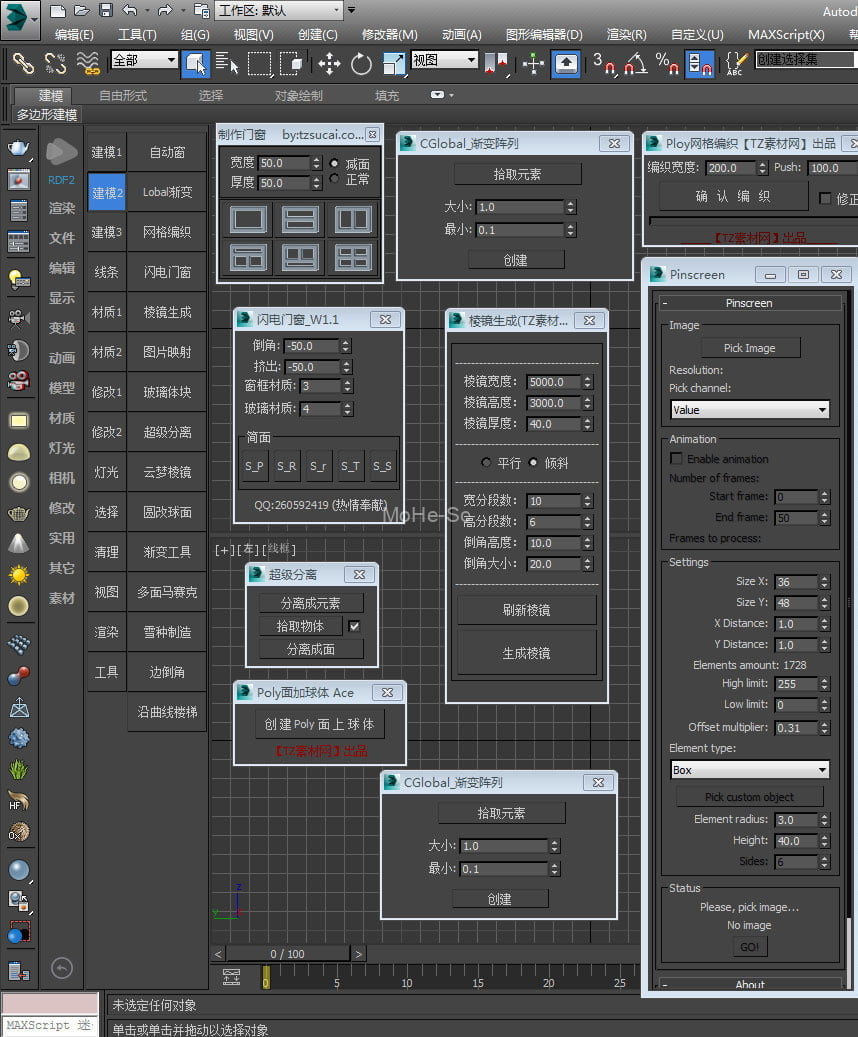Enable animation in the Pinscreen panel
The height and width of the screenshot is (1037, 858).
676,458
